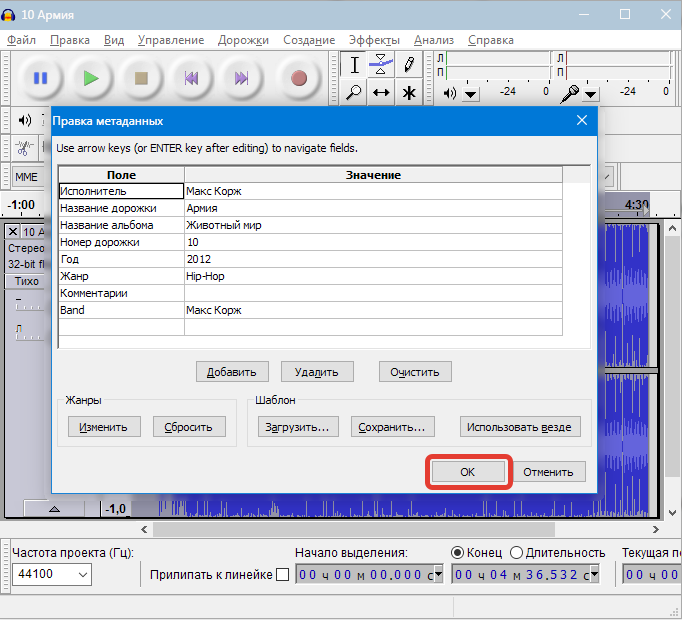This screenshot has height=620, width=682.
Task: Select the Конец radio button
Action: tap(458, 552)
